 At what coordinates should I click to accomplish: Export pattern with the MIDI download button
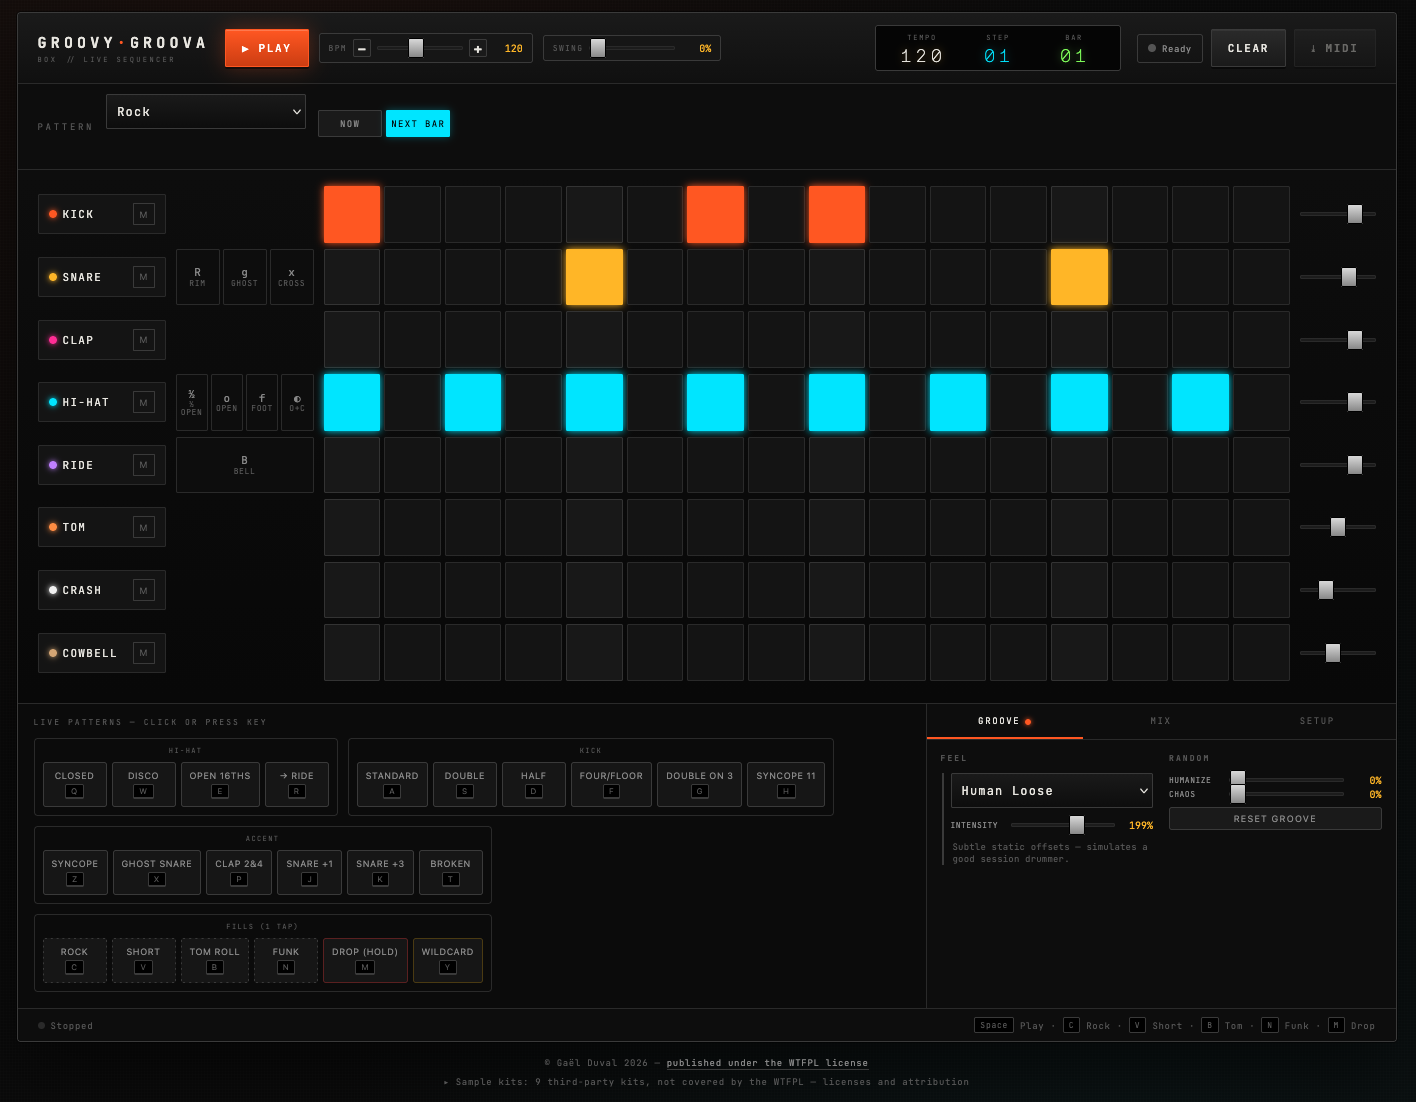pyautogui.click(x=1334, y=48)
